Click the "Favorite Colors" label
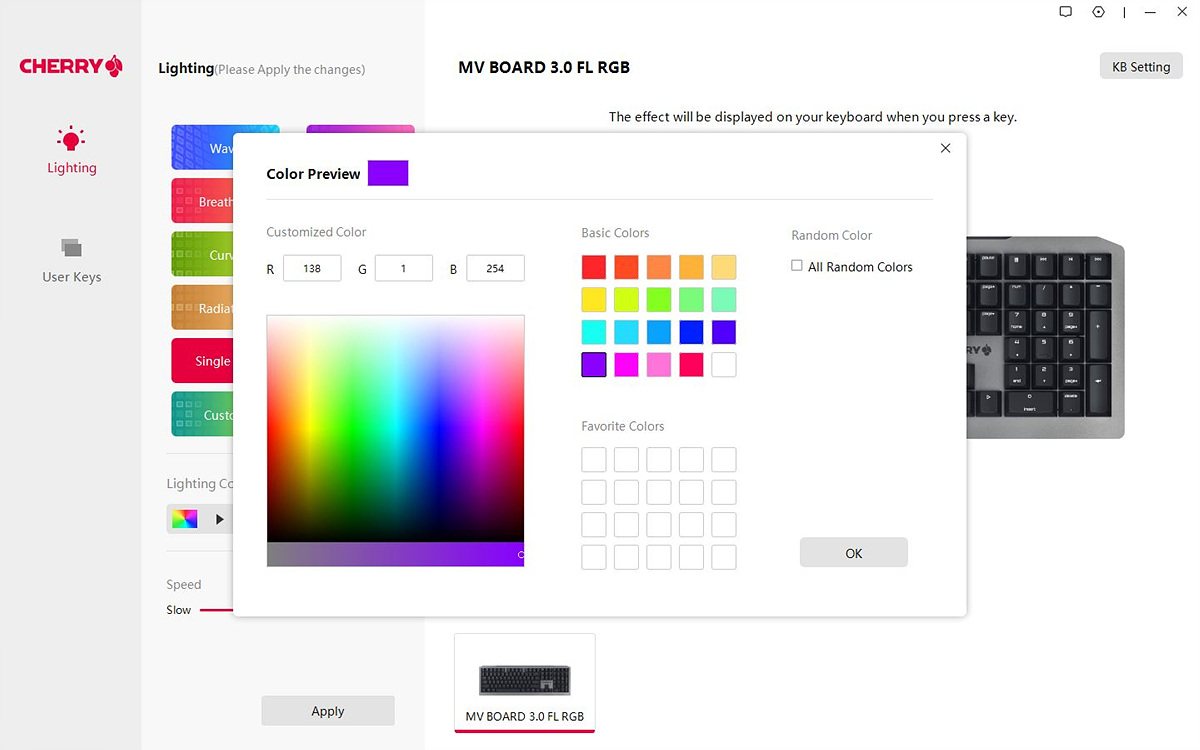The image size is (1200, 750). point(623,426)
